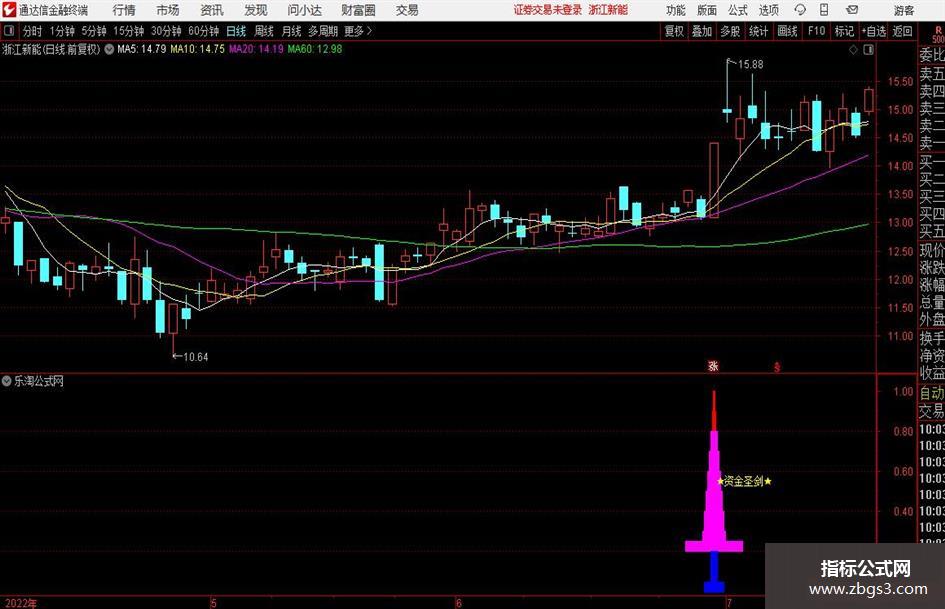Open F10 company info
The image size is (945, 609).
pyautogui.click(x=817, y=31)
